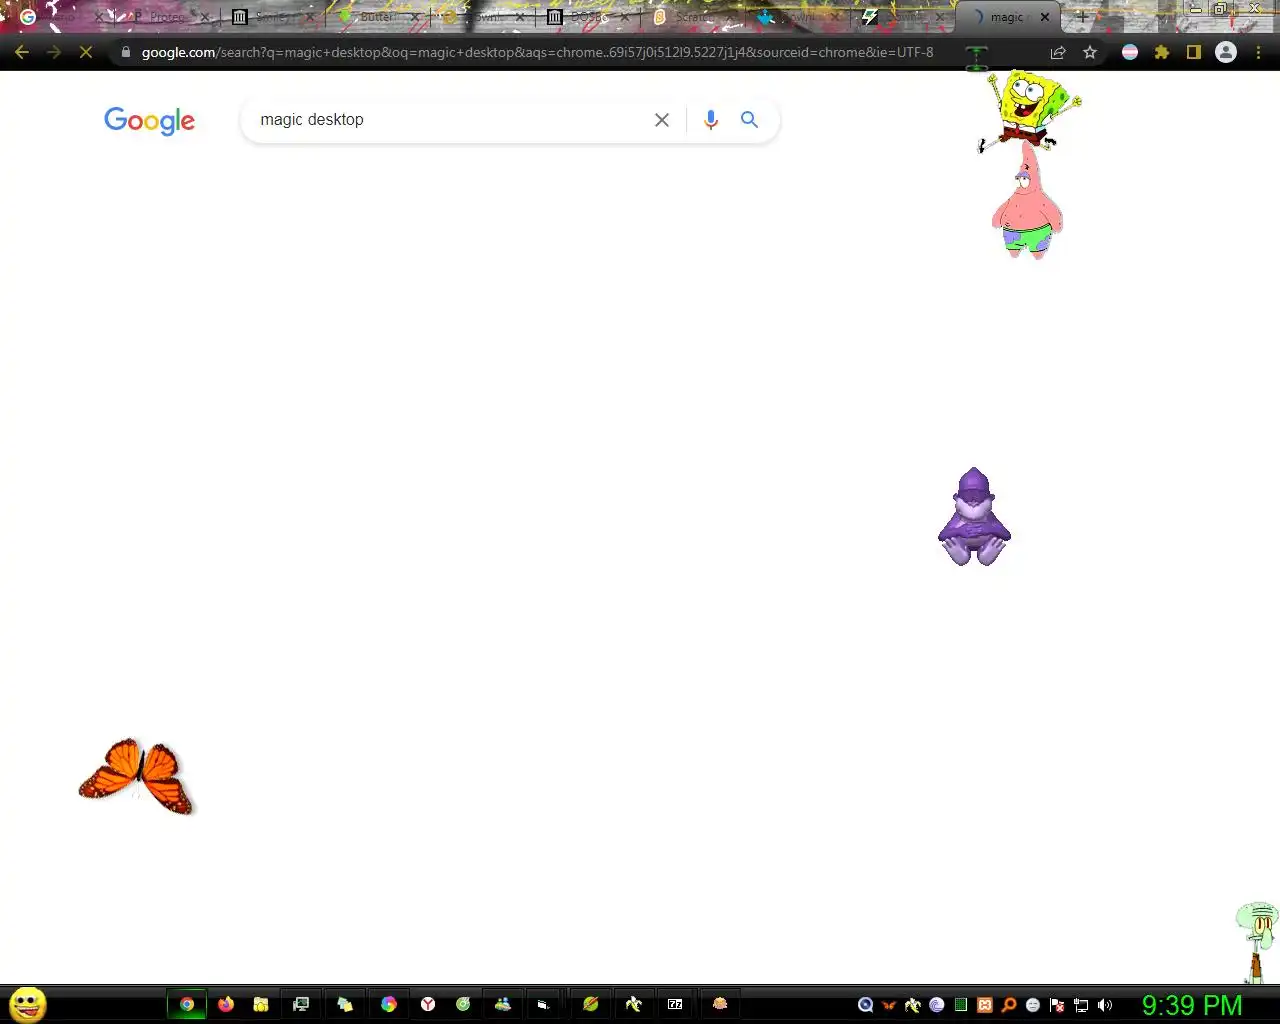1280x1024 pixels.
Task: Close the 'magic' tab
Action: tap(1045, 17)
